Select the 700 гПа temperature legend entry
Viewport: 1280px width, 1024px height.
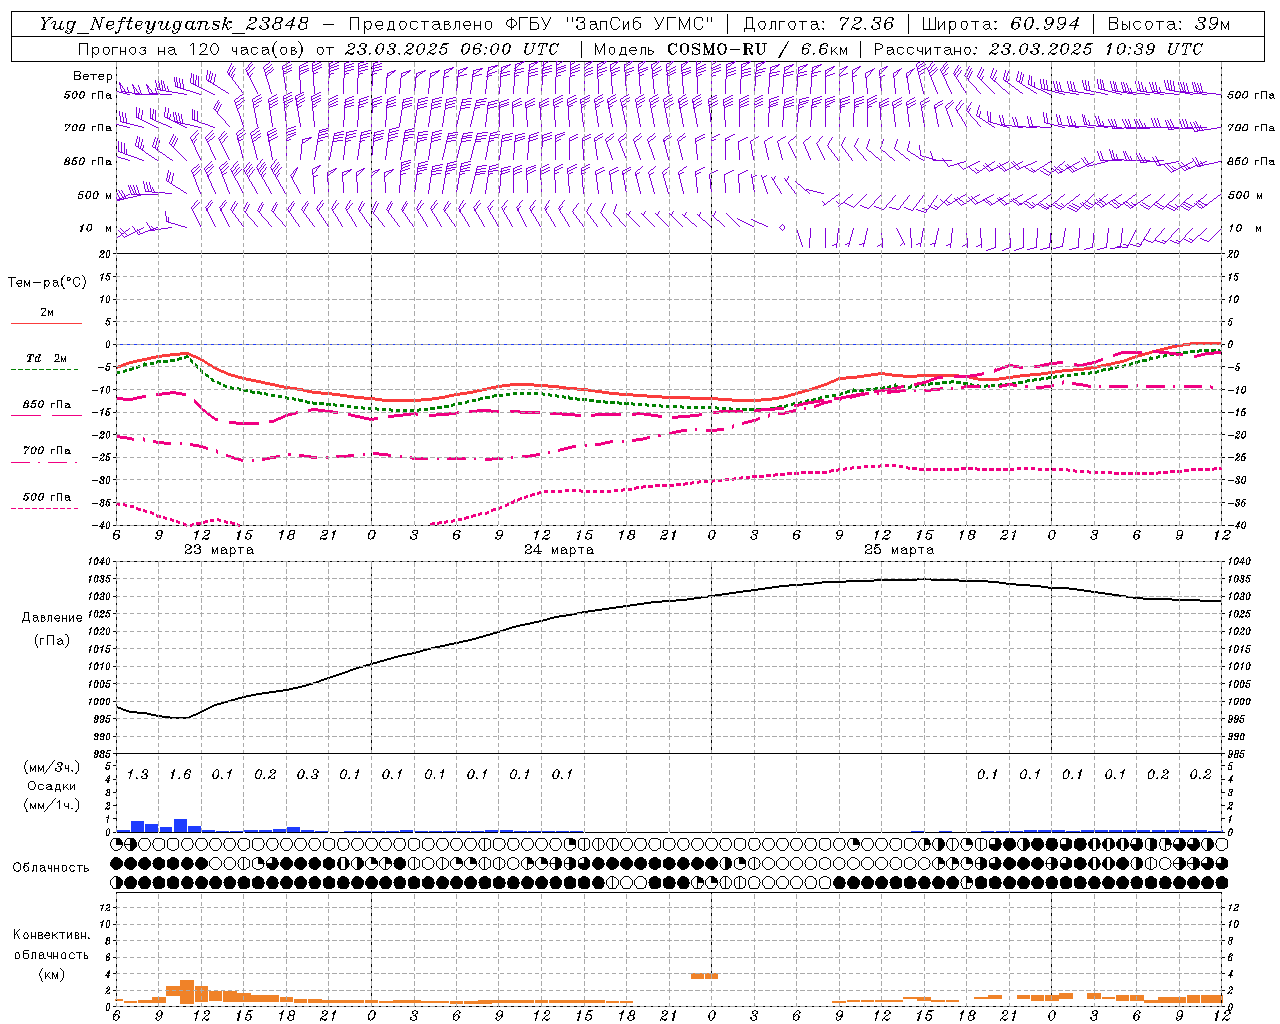[x=46, y=454]
